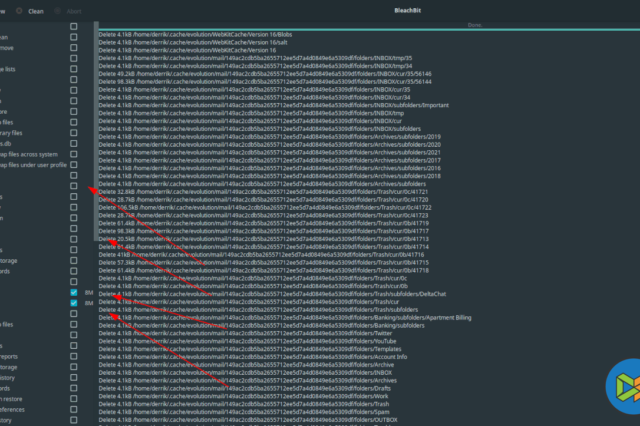
Task: Tick the checkbox on the 'ean' row
Action: pos(73,37)
